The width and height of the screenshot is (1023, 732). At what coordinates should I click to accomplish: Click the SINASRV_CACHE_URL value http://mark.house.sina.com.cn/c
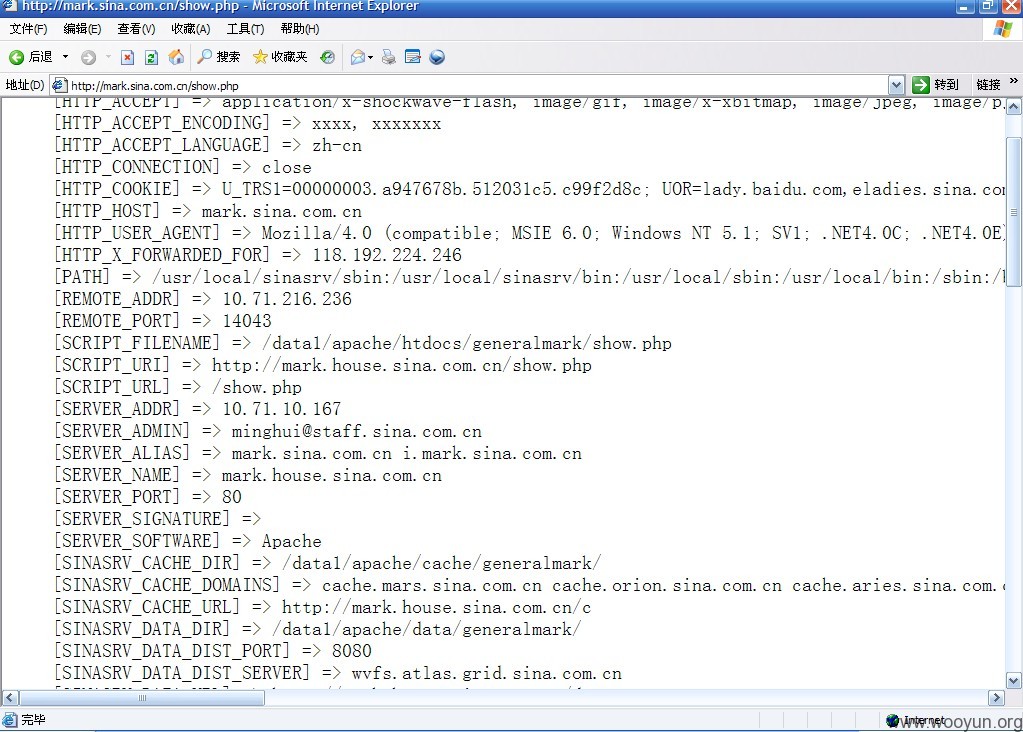point(436,607)
